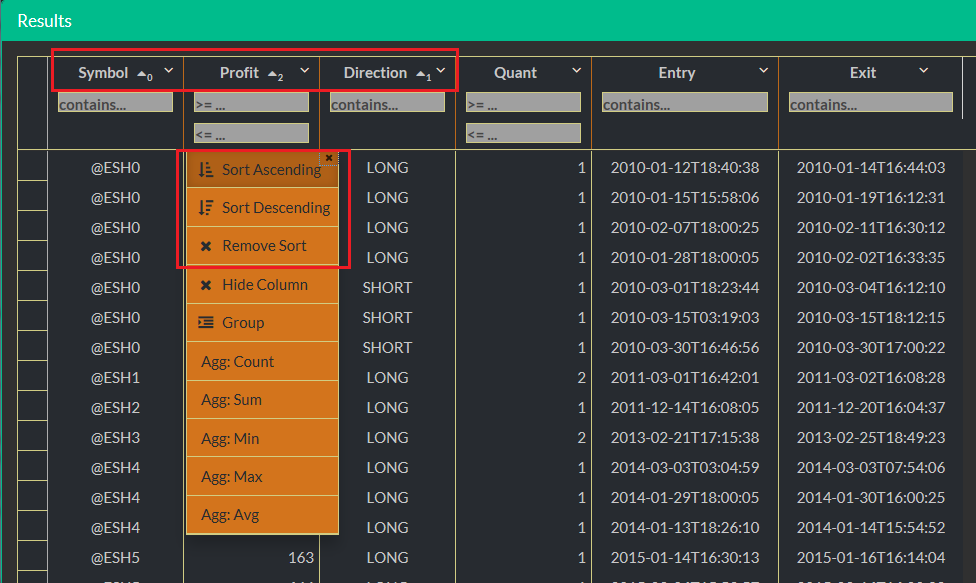Viewport: 976px width, 583px height.
Task: Select the @ESH5 symbol cell
Action: [x=116, y=557]
